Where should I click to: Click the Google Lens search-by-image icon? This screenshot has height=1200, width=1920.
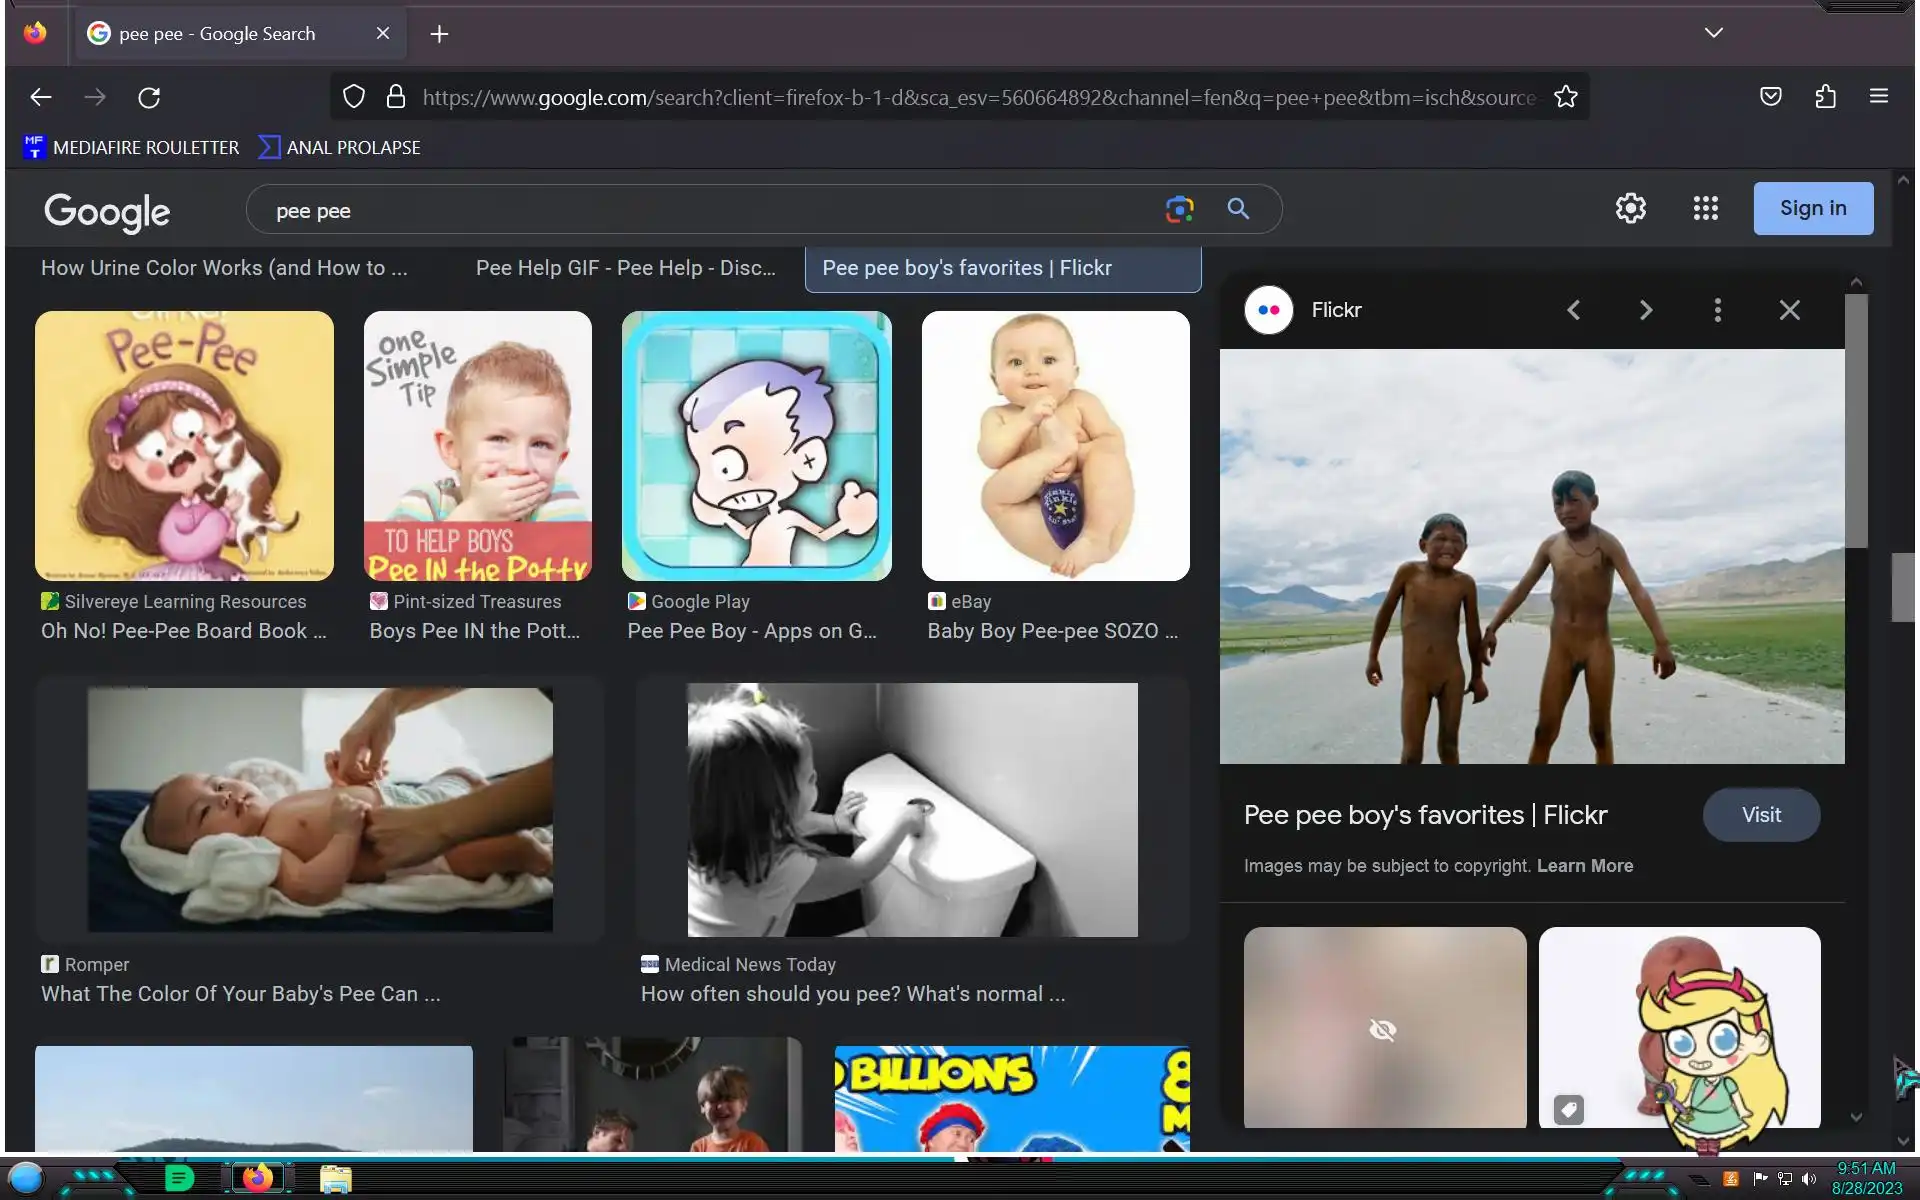pyautogui.click(x=1179, y=209)
